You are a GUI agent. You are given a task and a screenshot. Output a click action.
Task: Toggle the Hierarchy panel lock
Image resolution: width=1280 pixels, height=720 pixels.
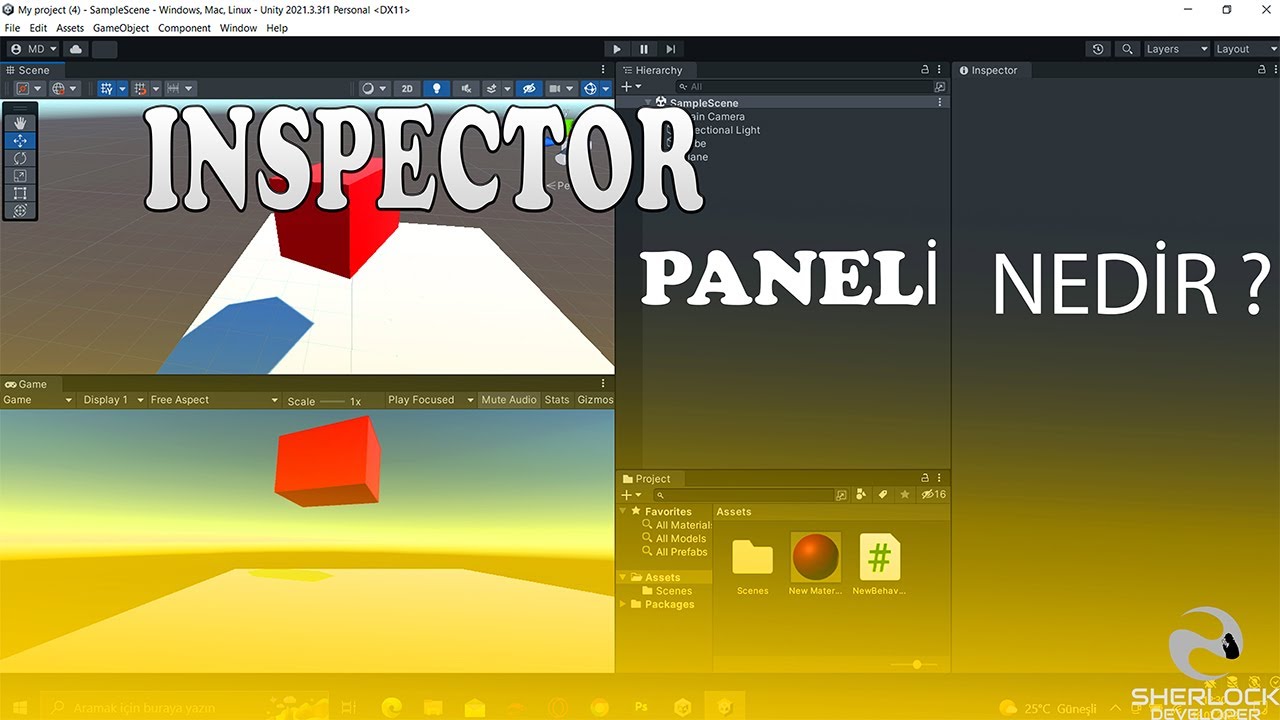925,70
